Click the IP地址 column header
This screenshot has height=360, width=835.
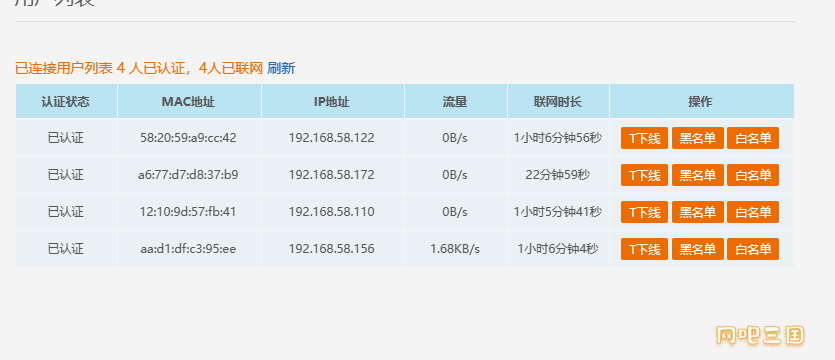pos(333,101)
